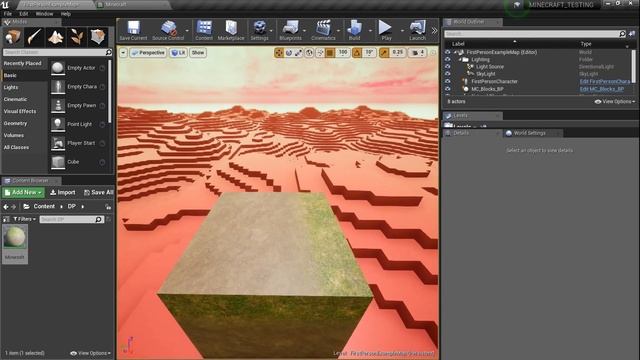The image size is (640, 360).
Task: Open the File menu
Action: point(8,14)
